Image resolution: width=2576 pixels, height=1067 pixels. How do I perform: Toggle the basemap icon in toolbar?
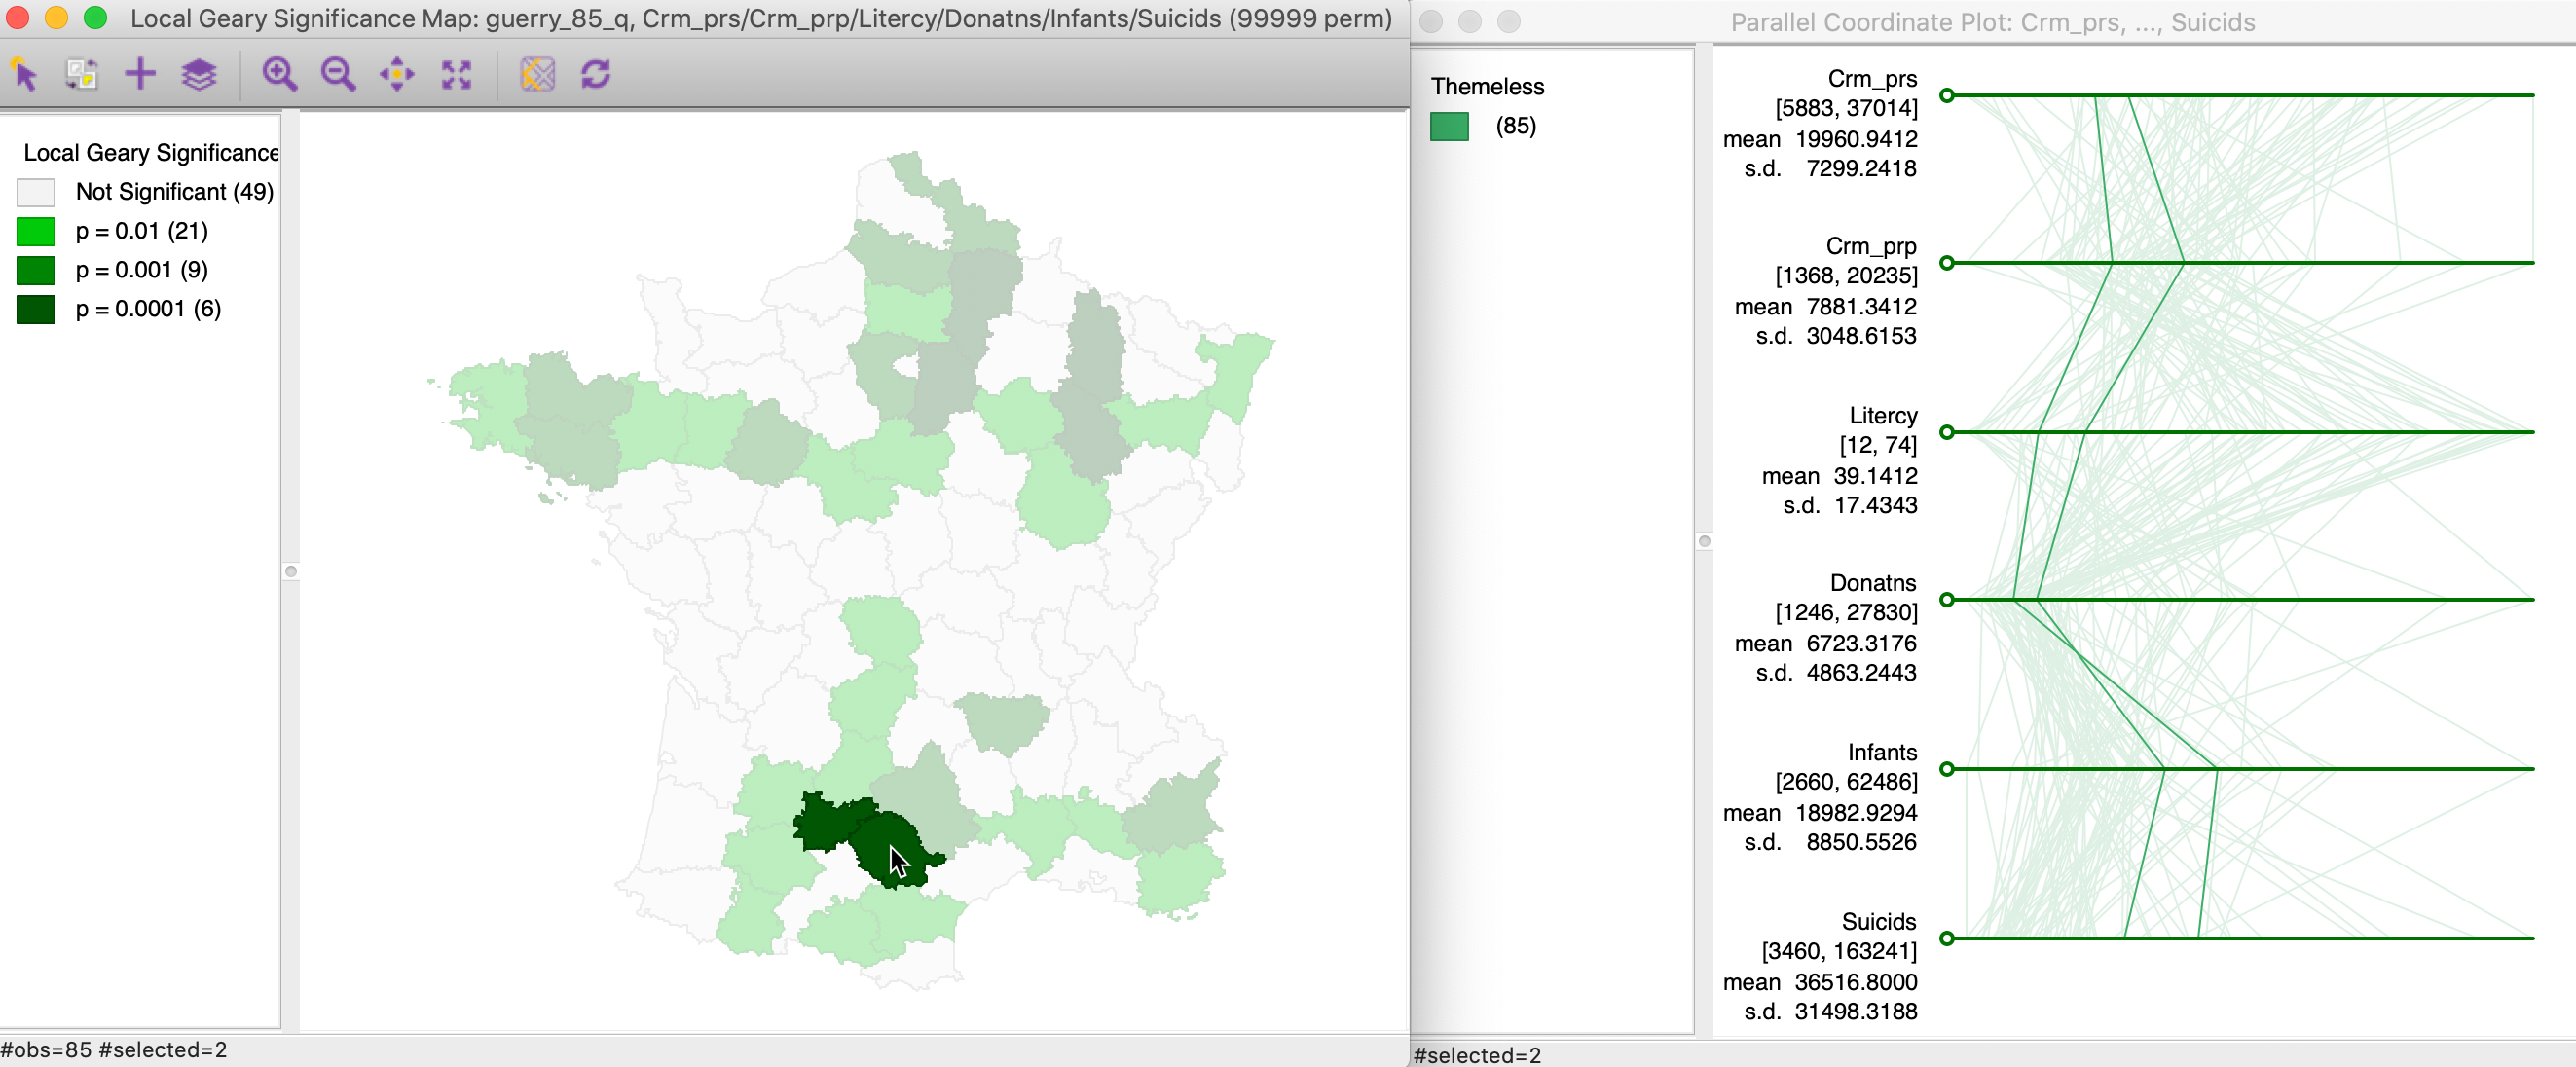[537, 74]
